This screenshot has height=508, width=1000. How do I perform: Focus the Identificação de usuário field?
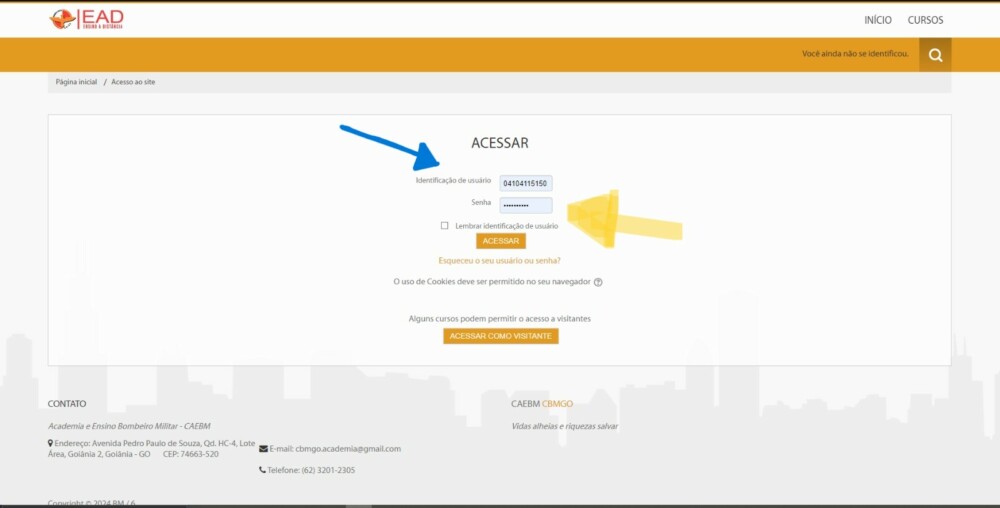pos(525,184)
